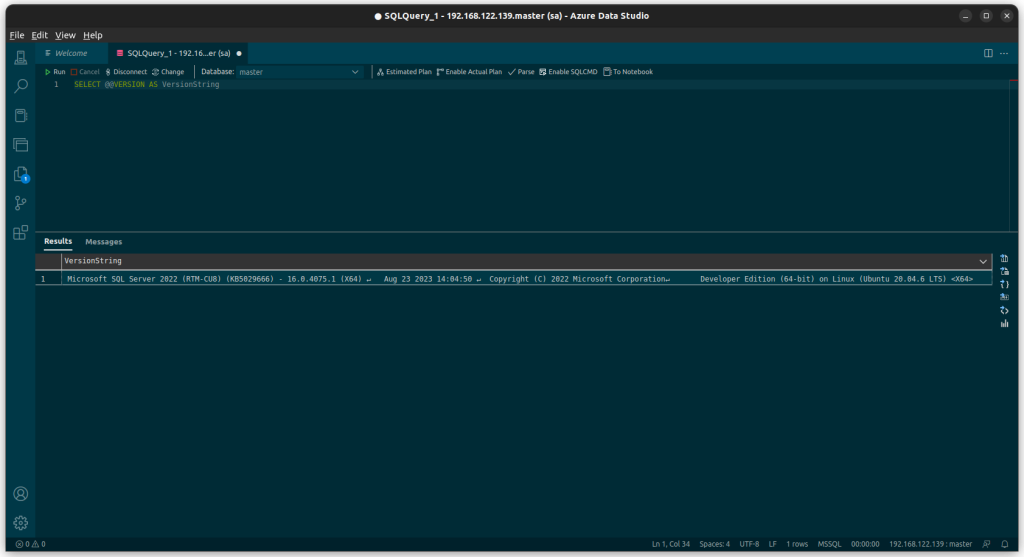Click the errors and warnings indicator
The height and width of the screenshot is (557, 1024).
coord(31,544)
